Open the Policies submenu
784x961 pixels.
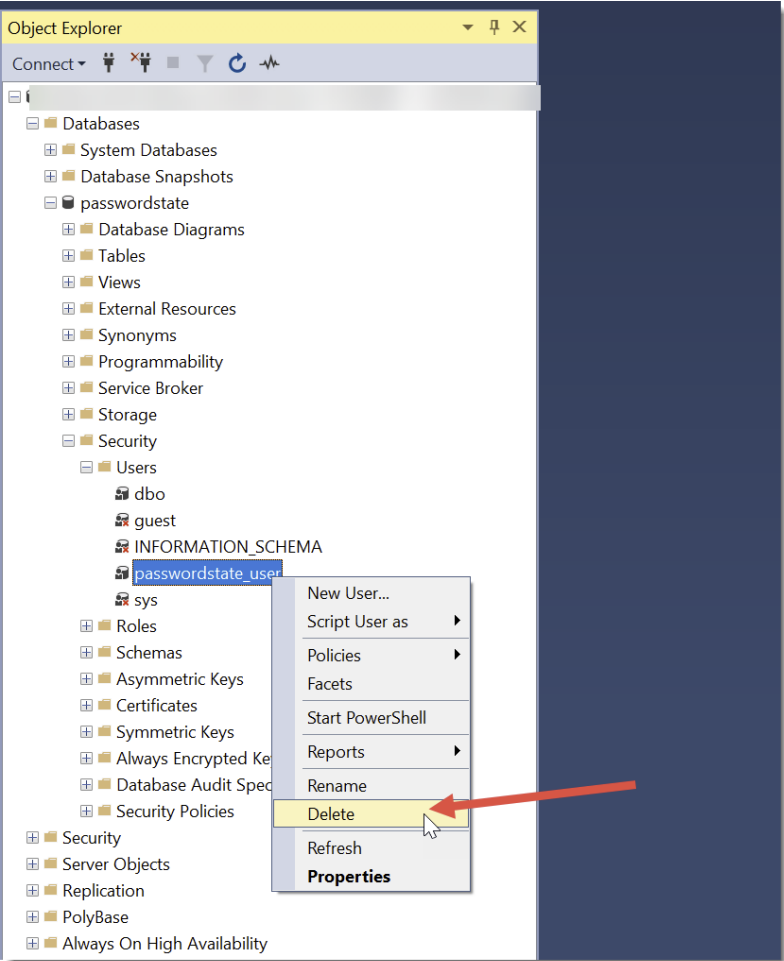tap(371, 655)
